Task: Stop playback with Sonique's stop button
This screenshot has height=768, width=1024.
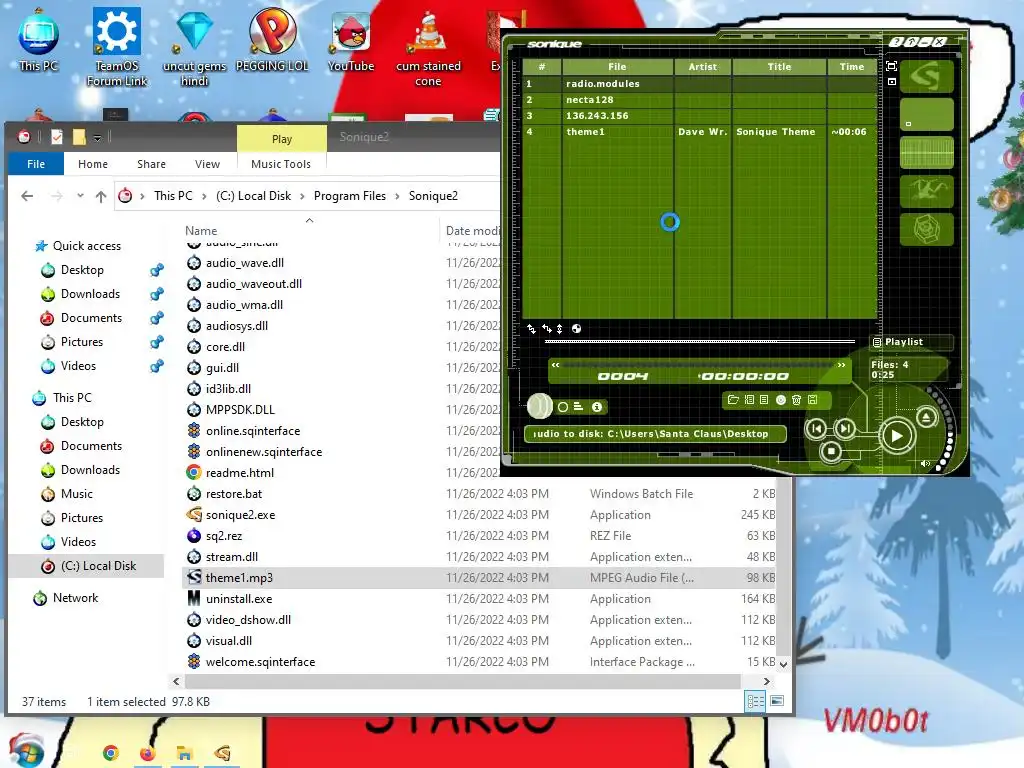Action: click(x=831, y=451)
